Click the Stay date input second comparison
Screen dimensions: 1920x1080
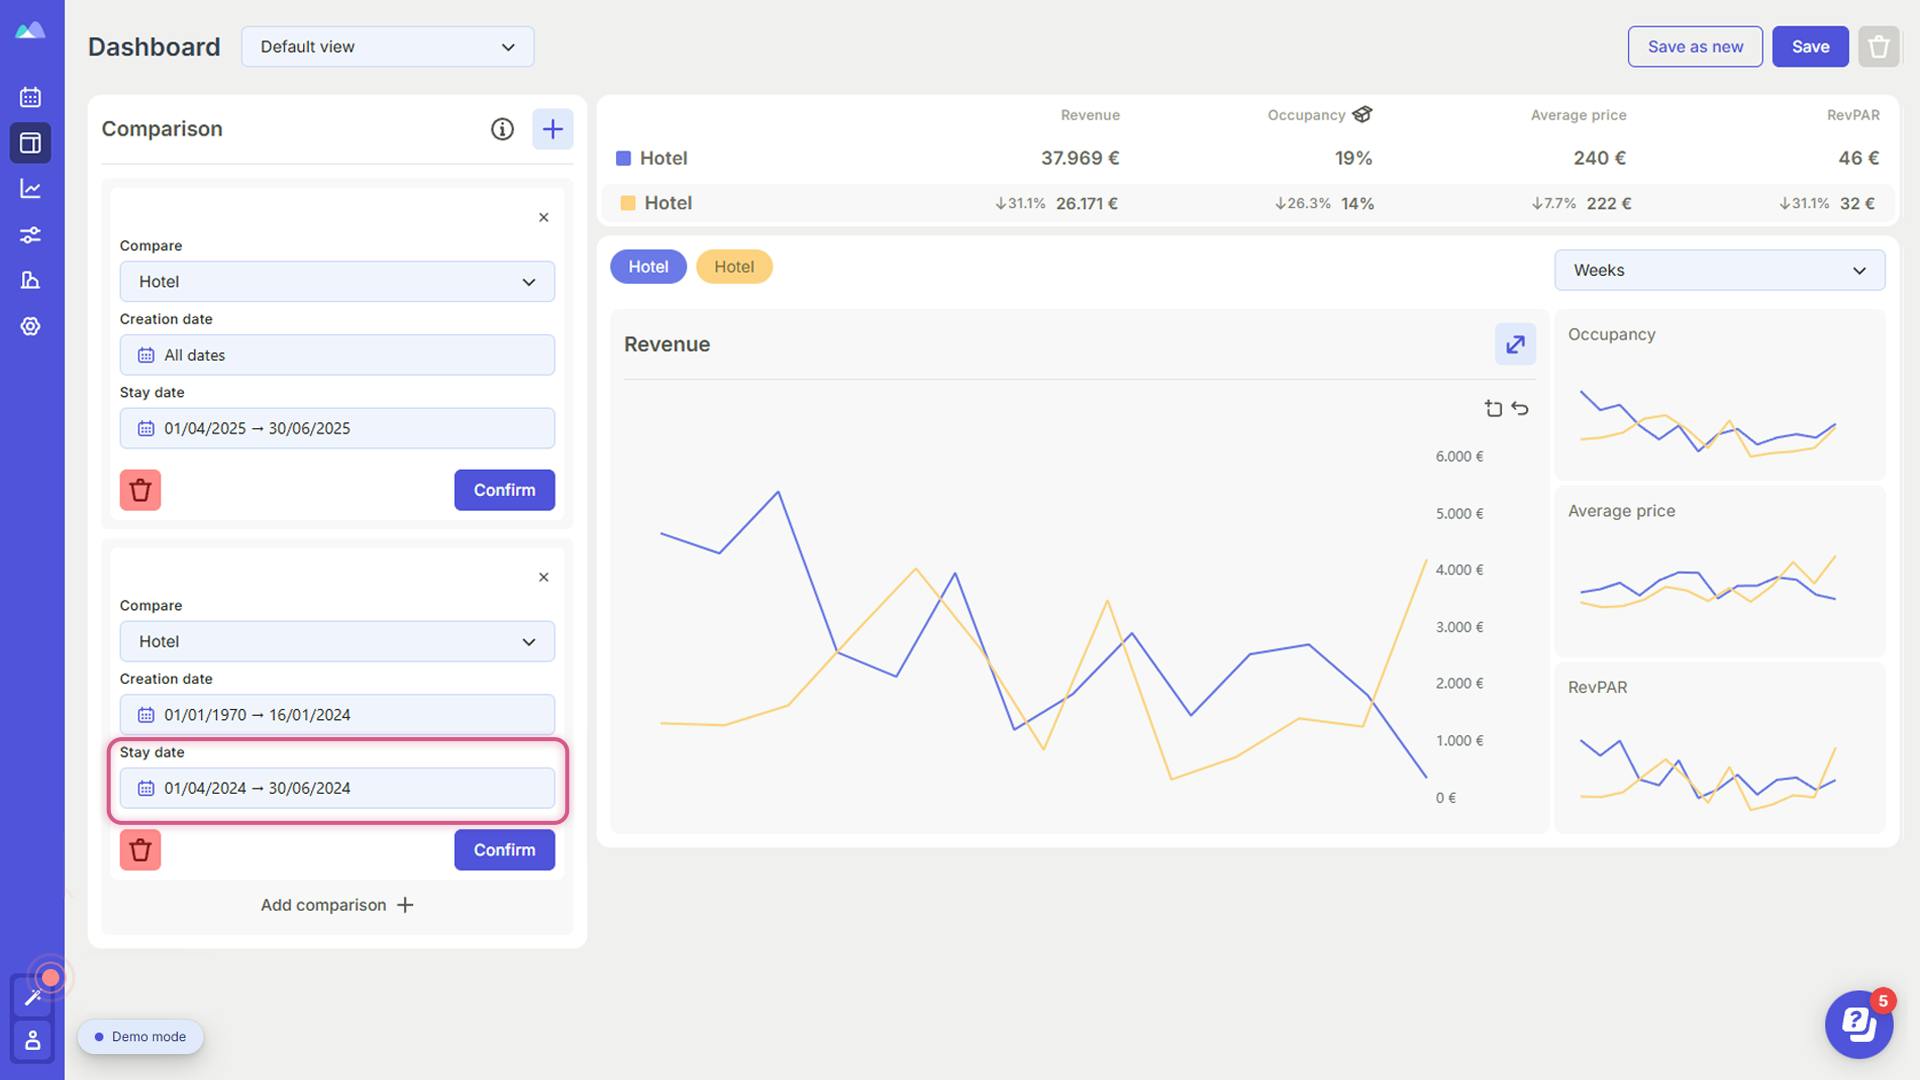click(x=336, y=787)
